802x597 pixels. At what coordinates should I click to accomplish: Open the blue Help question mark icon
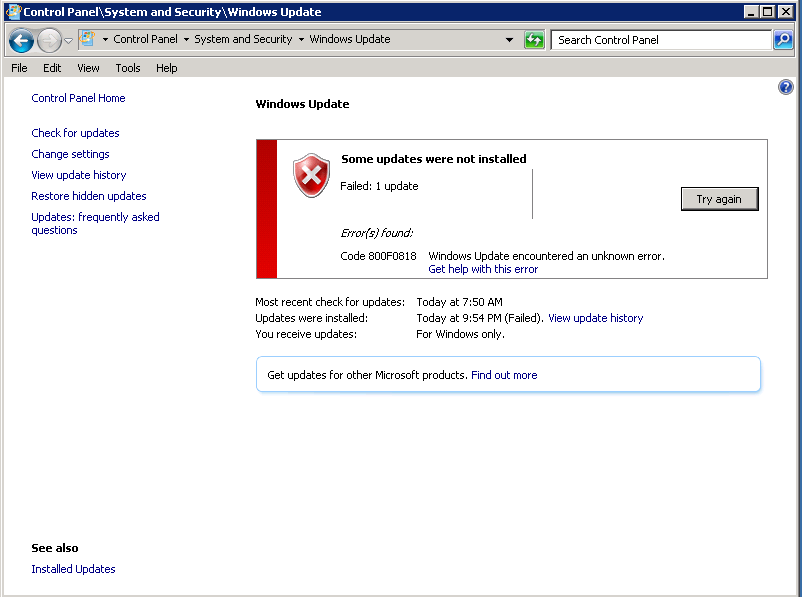[x=786, y=87]
